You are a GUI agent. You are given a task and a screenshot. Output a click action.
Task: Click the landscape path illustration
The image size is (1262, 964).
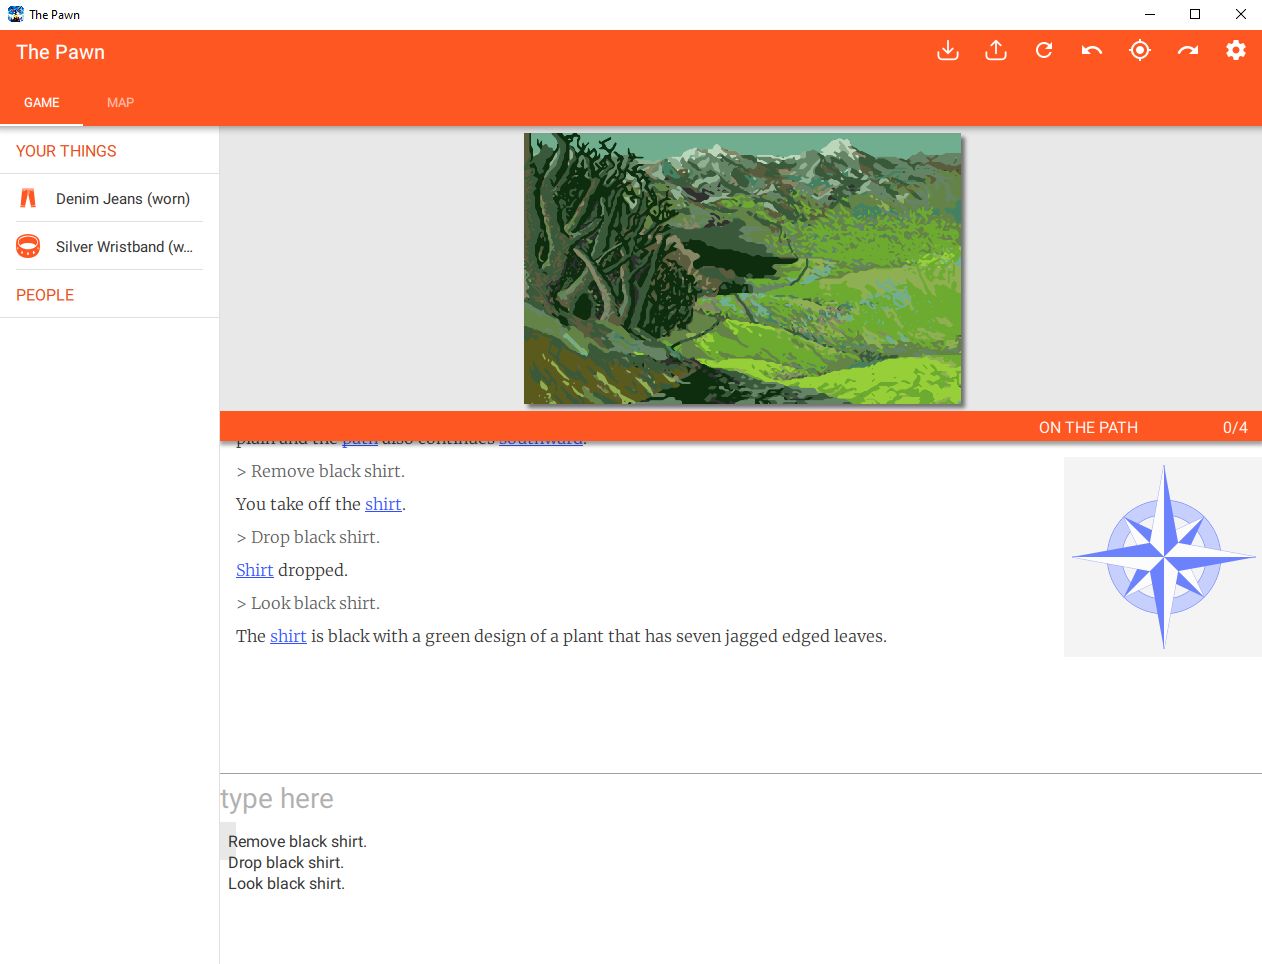pos(742,268)
